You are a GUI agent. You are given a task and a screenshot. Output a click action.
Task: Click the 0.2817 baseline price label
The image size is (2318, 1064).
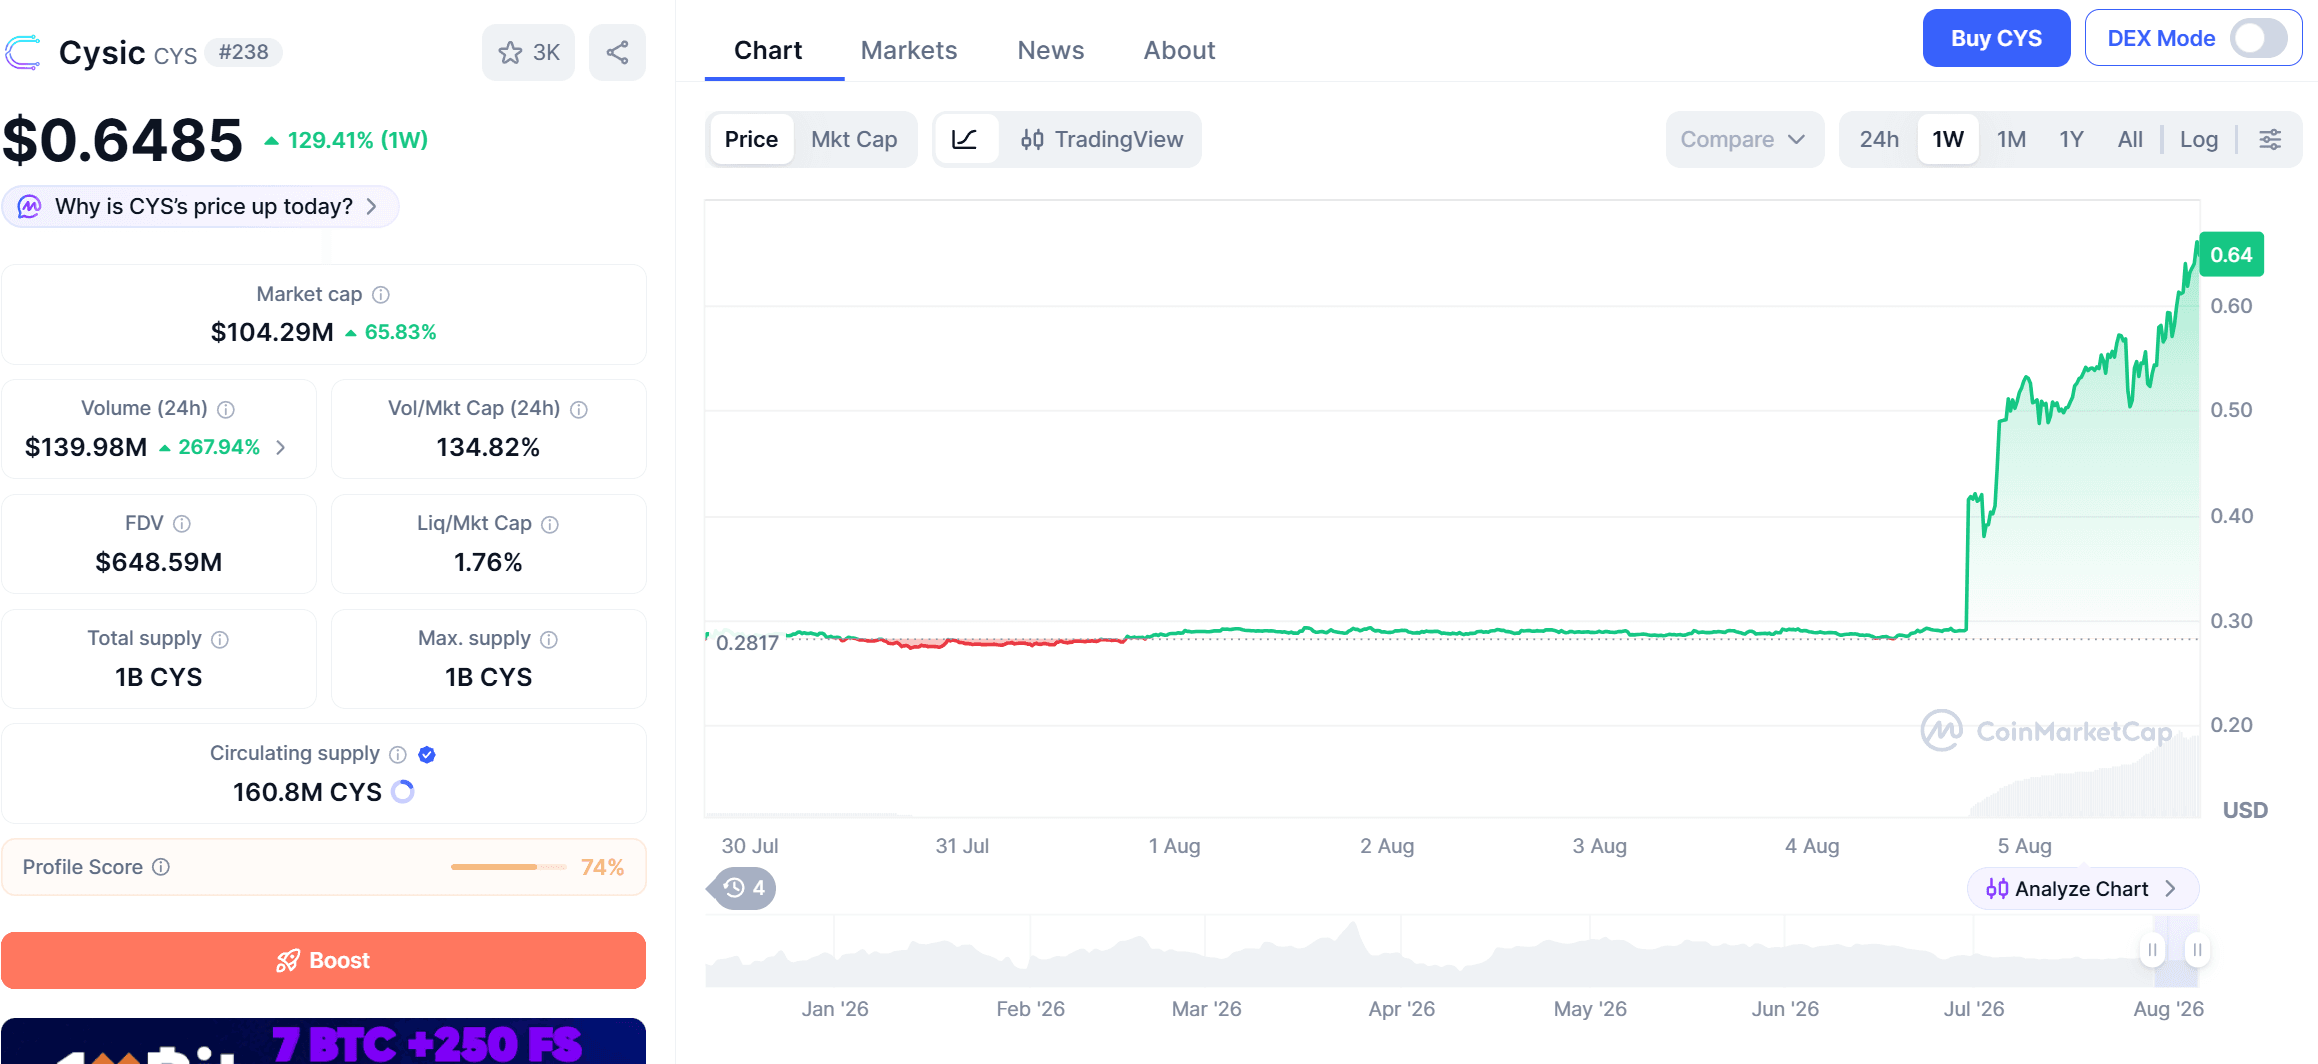[x=747, y=643]
